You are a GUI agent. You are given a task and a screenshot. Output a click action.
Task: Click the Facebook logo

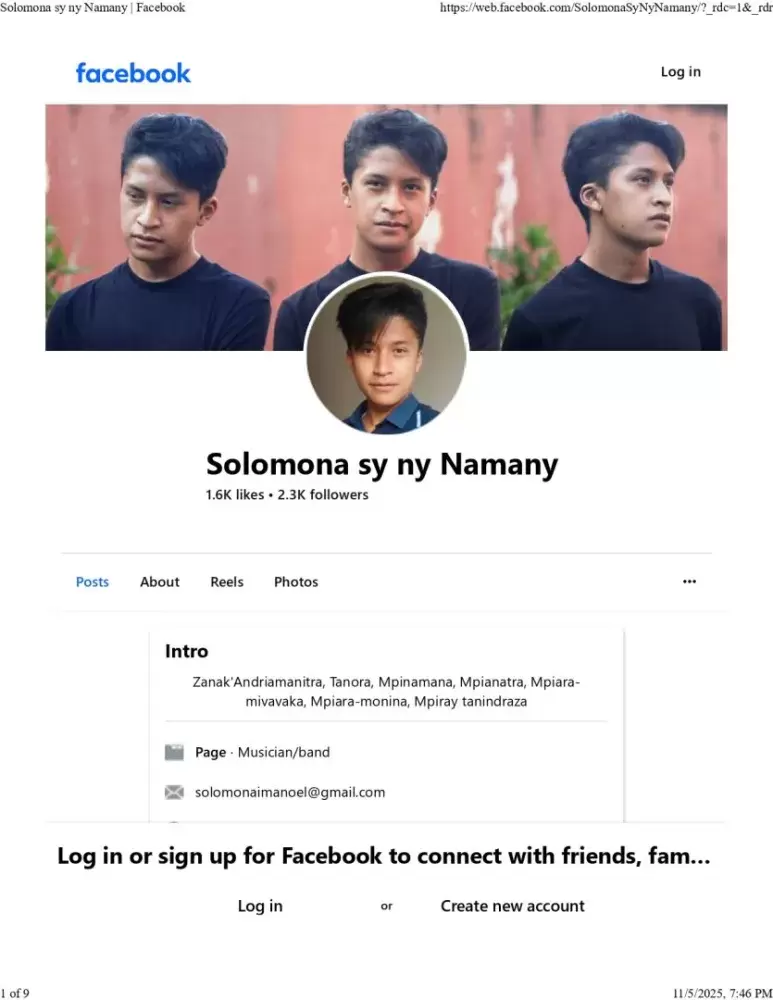pyautogui.click(x=133, y=73)
